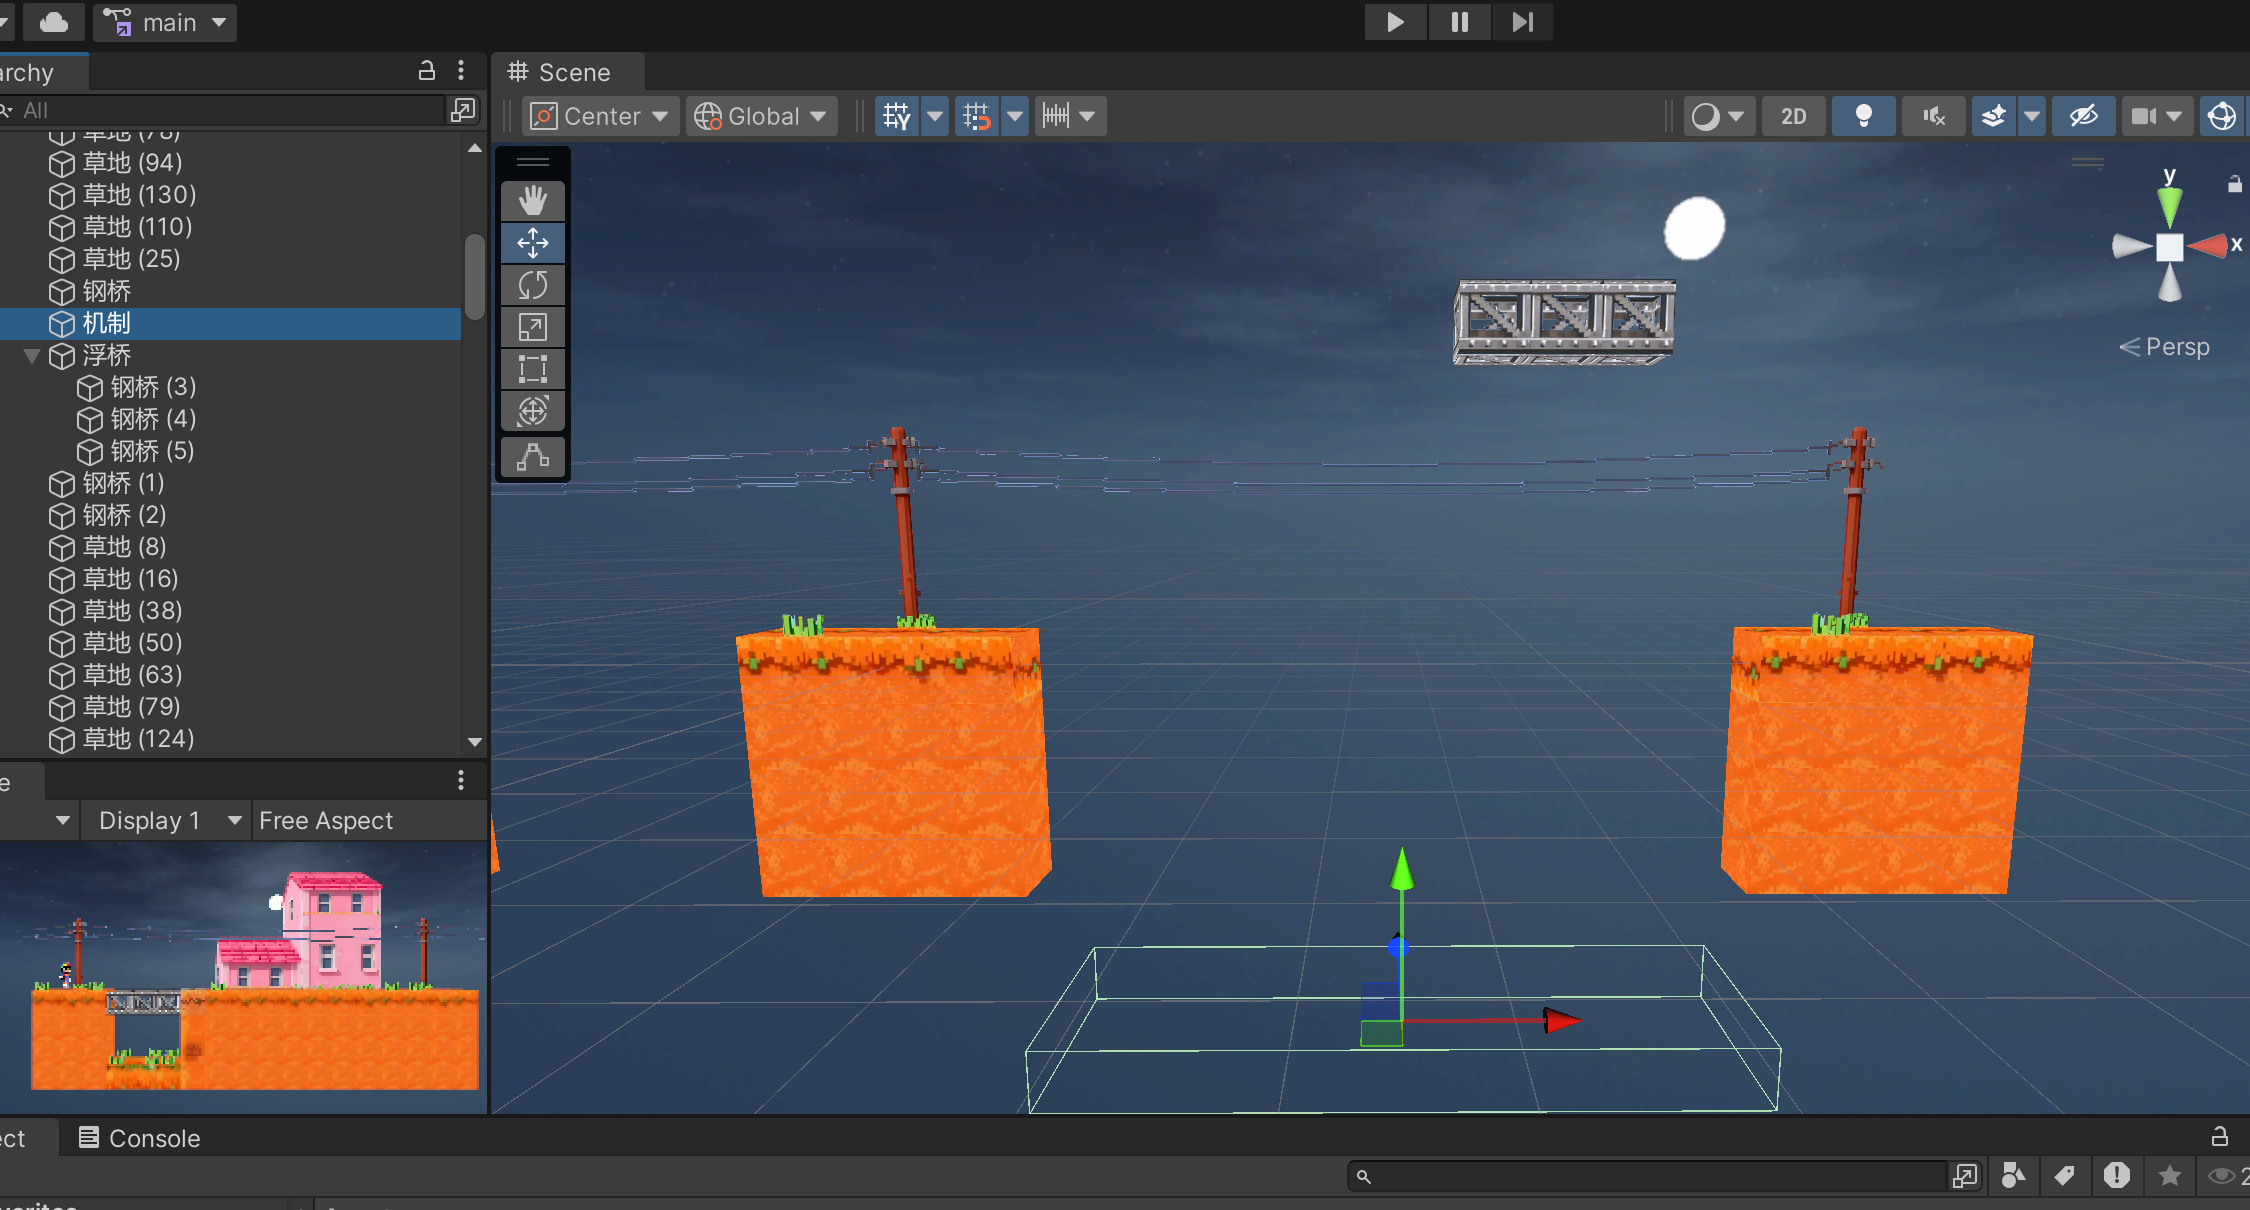Click the Step frame button
The height and width of the screenshot is (1210, 2250).
pos(1522,22)
